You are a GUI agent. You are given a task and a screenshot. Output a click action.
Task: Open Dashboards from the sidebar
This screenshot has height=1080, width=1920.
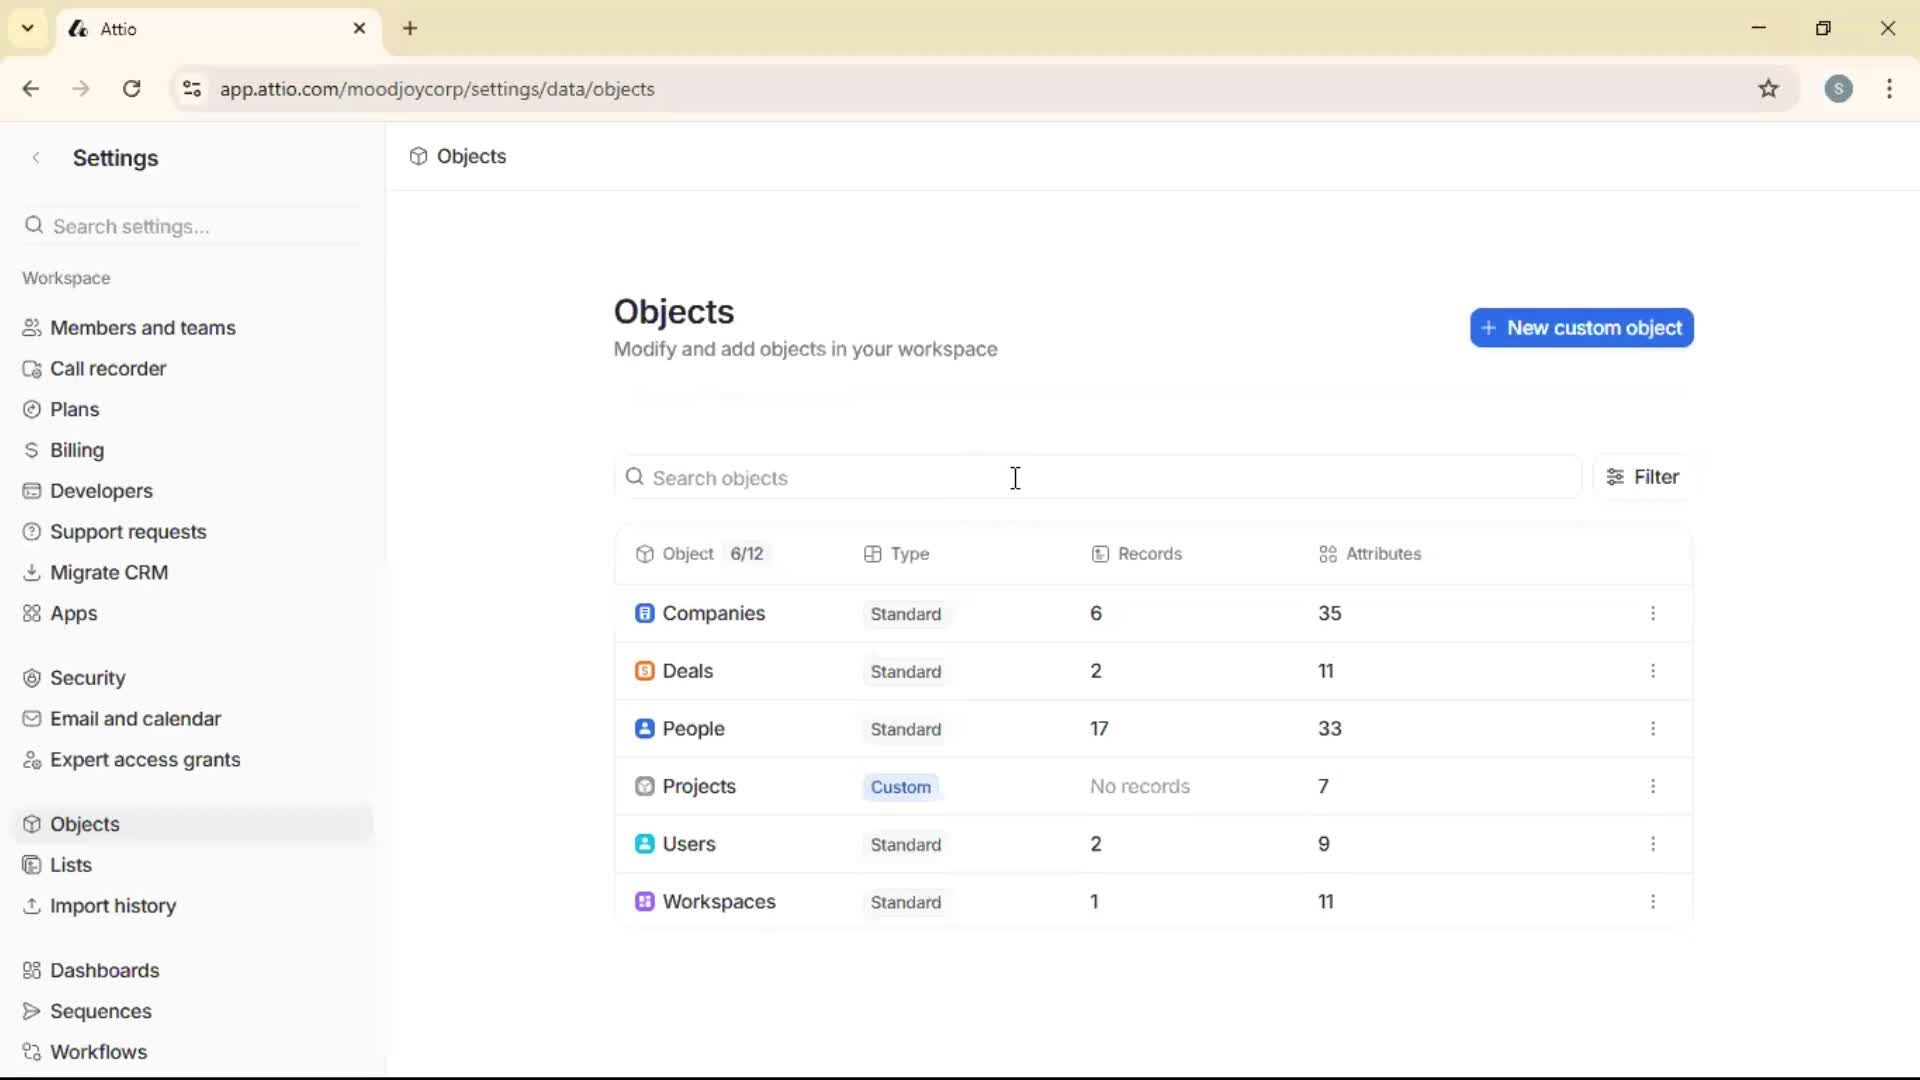[104, 970]
